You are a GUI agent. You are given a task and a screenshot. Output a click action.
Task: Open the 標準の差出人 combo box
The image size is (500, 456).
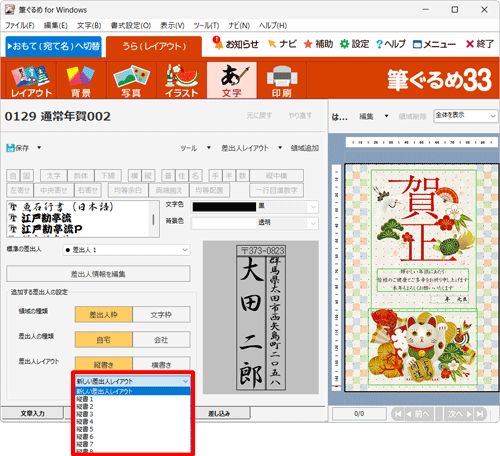126,250
